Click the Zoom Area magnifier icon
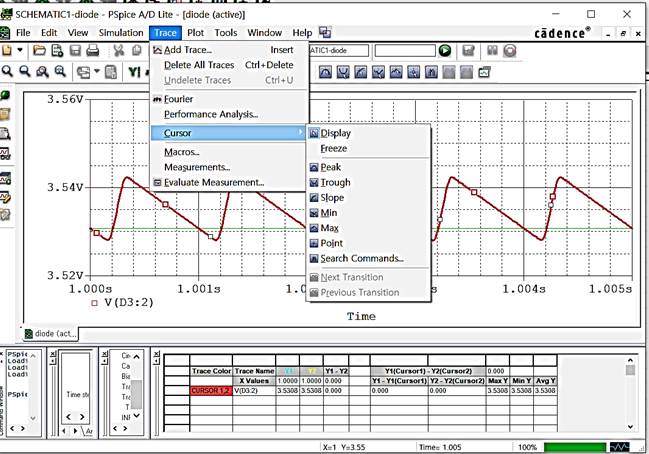This screenshot has width=649, height=454. point(43,72)
